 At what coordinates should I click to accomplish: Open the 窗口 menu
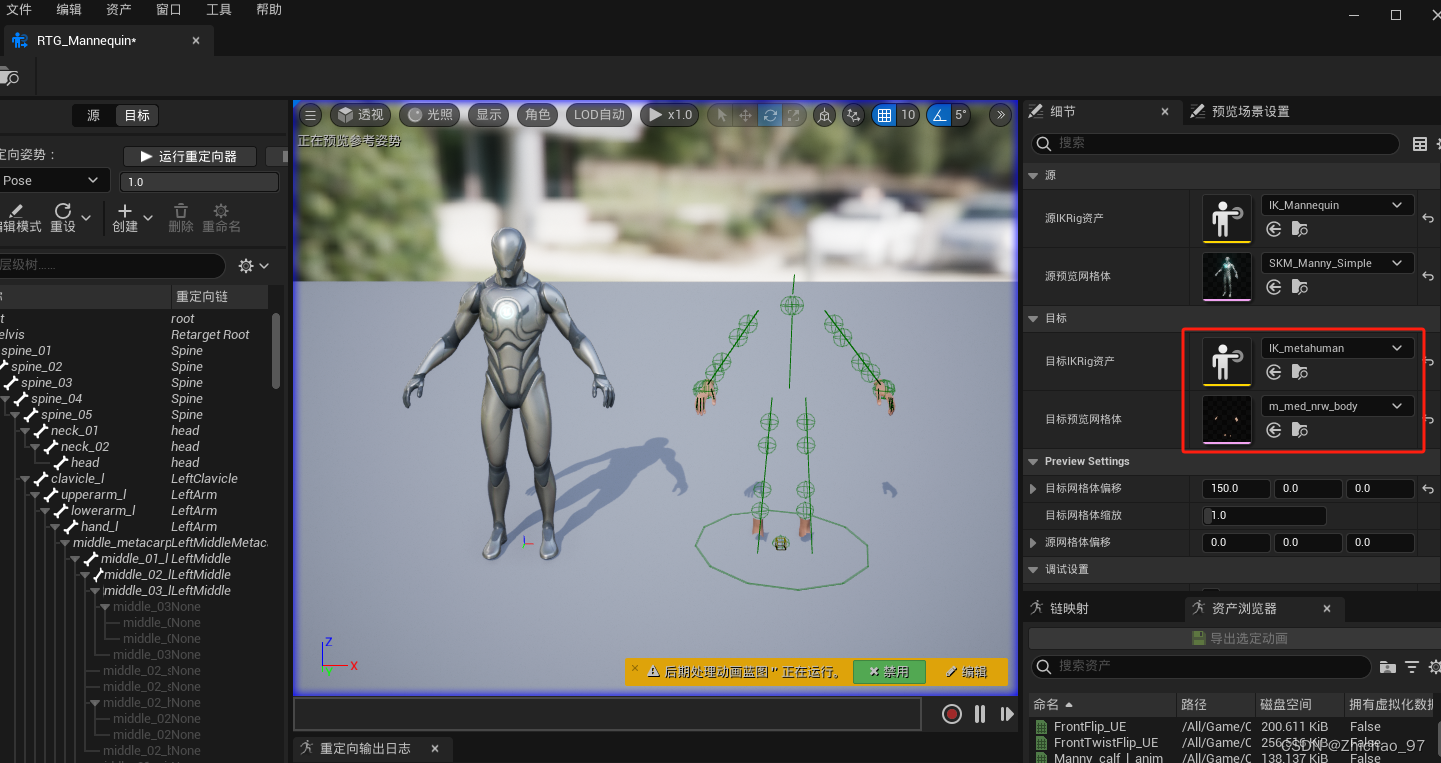click(169, 10)
